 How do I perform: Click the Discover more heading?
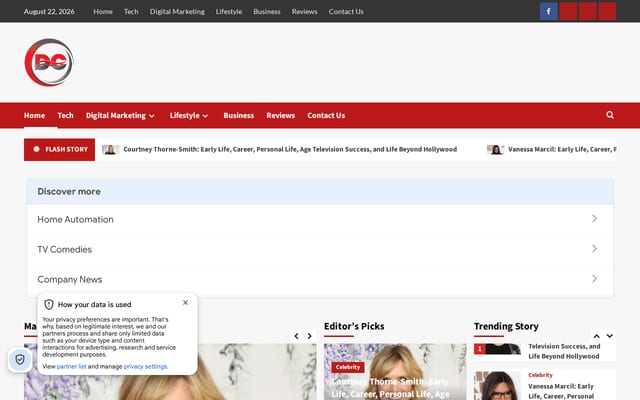click(x=69, y=191)
